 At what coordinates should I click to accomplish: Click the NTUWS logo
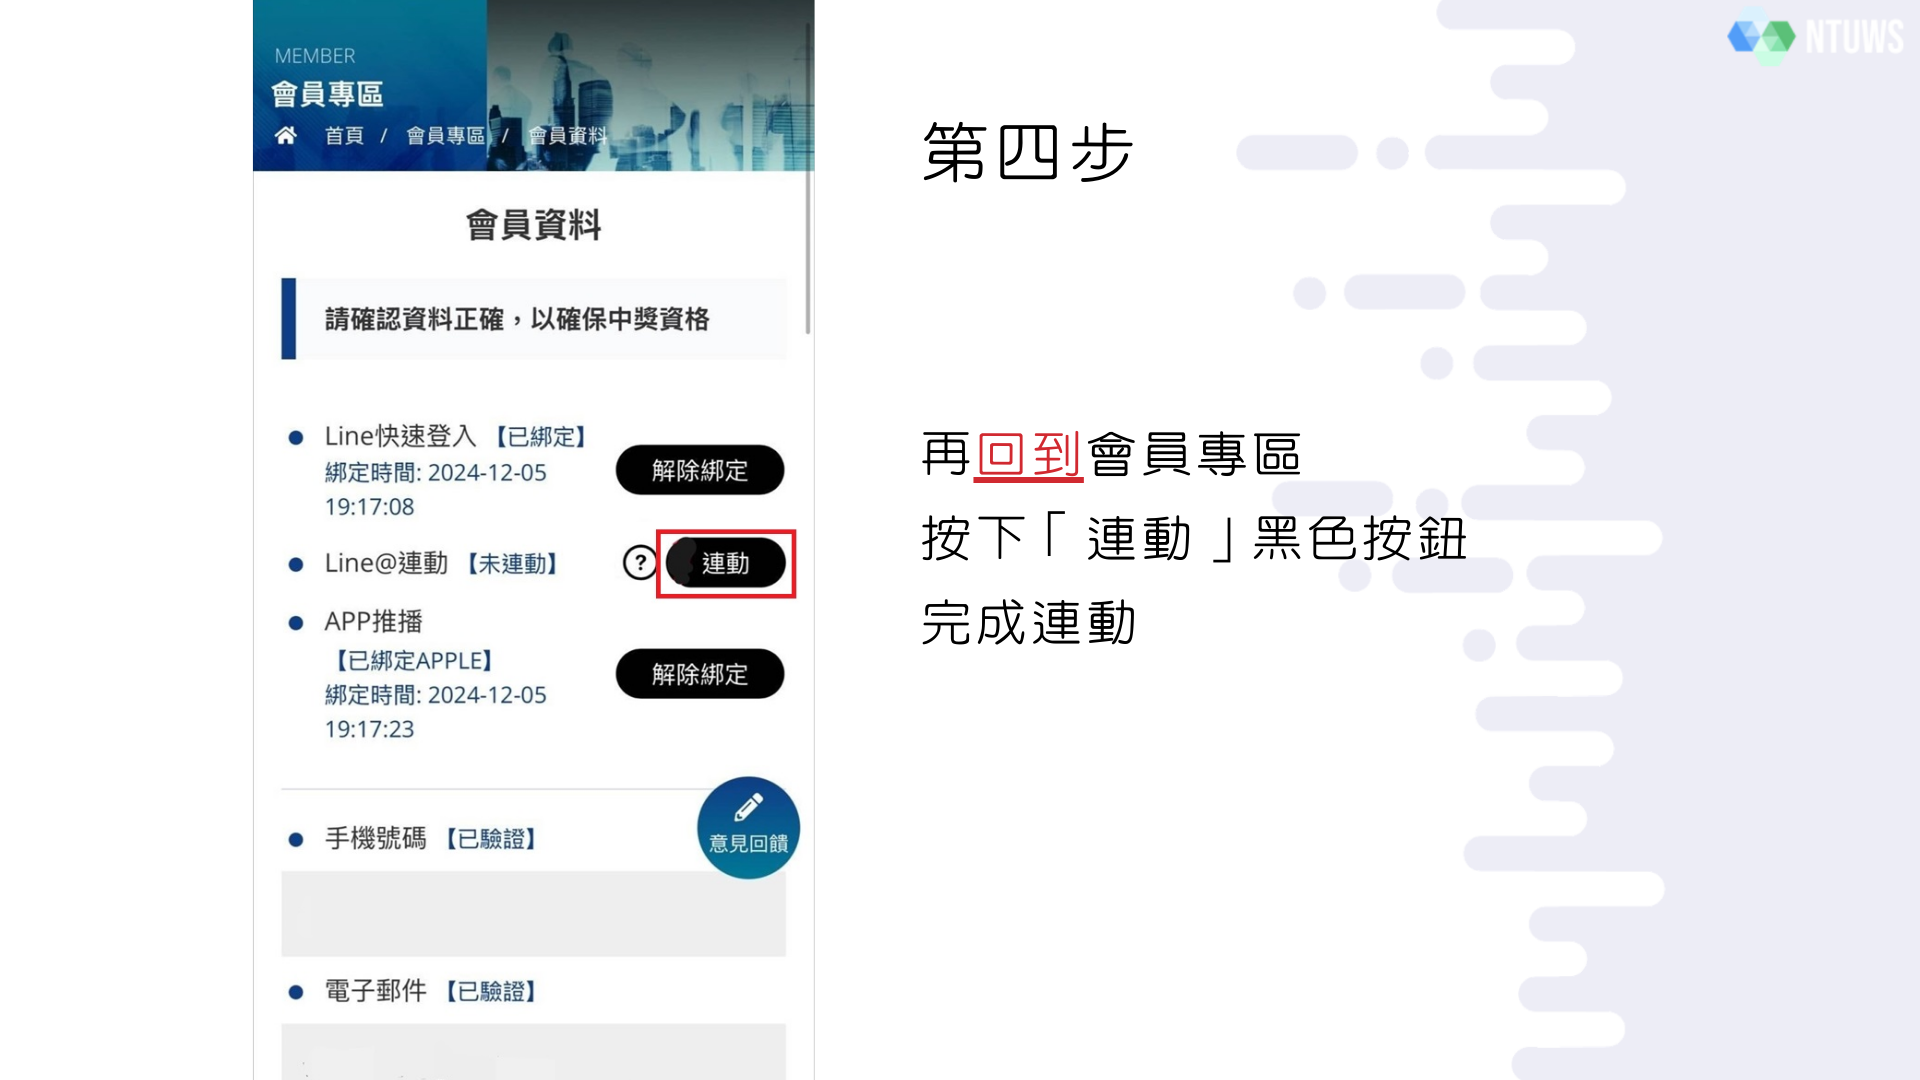tap(1816, 37)
